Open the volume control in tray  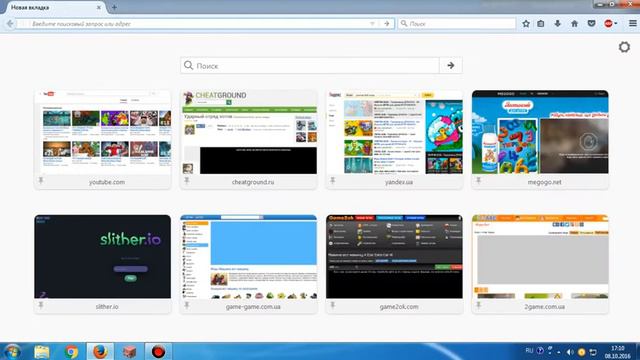[x=570, y=352]
